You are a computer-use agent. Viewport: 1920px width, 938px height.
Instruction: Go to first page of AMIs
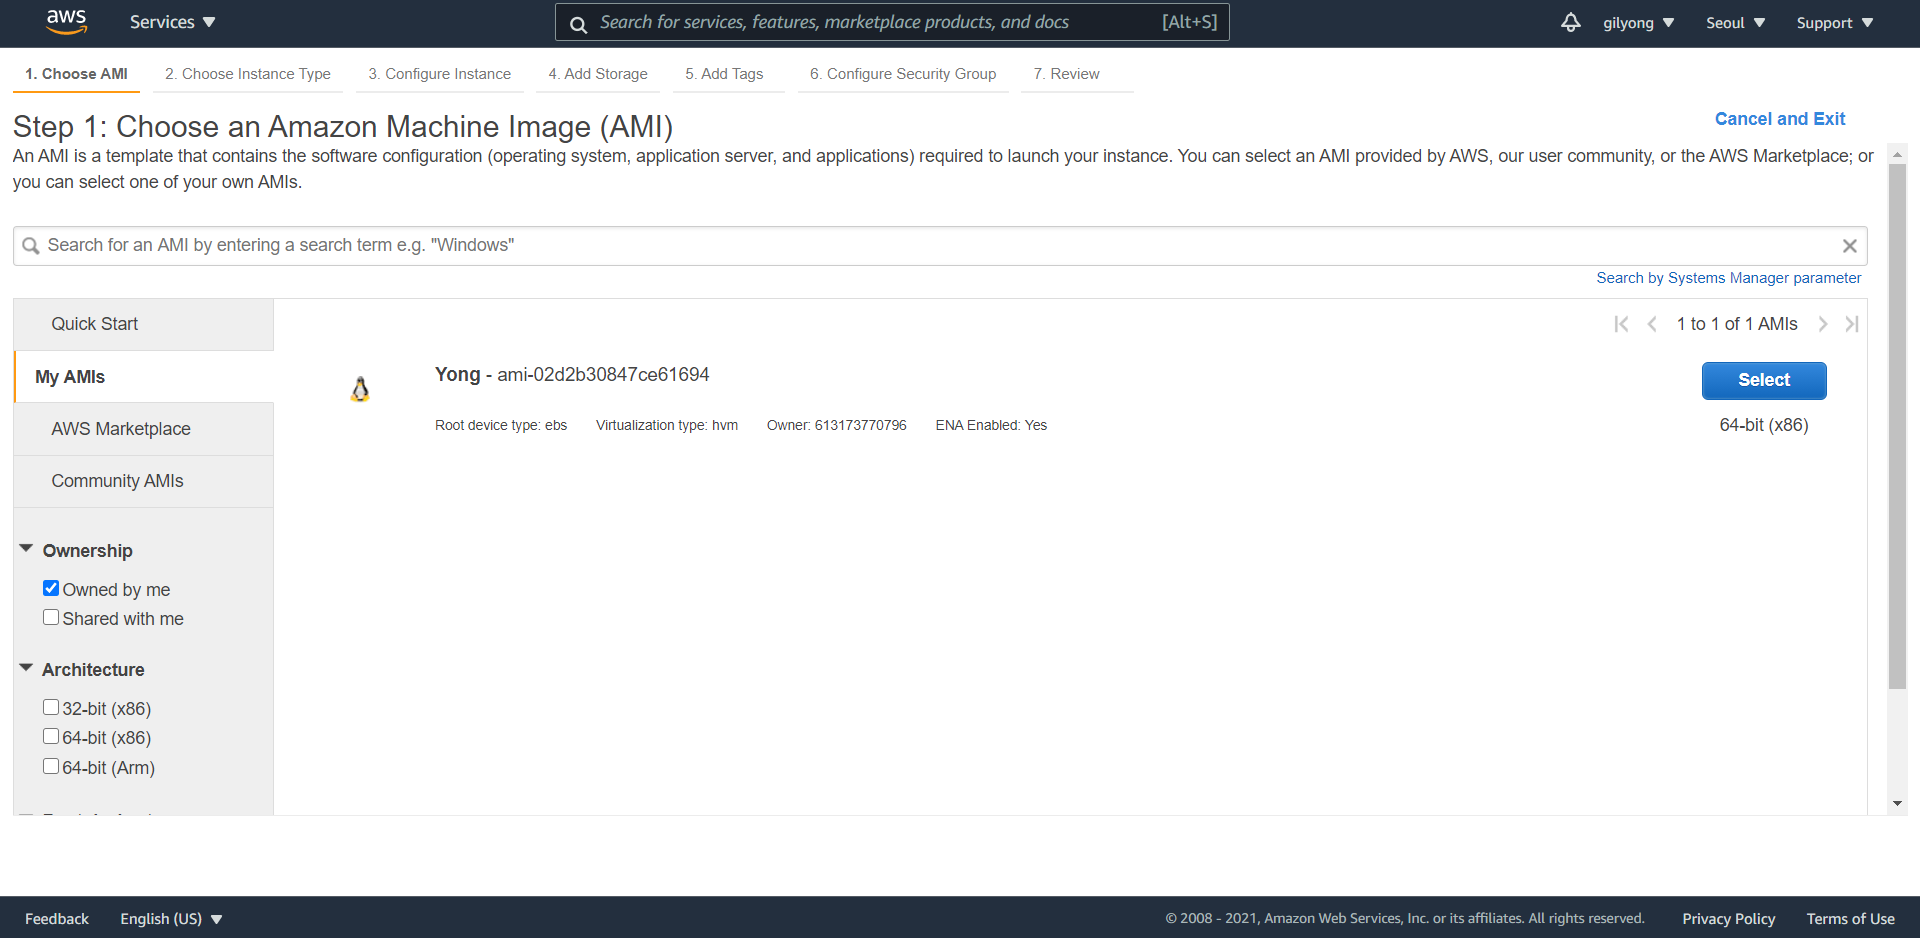click(x=1621, y=324)
